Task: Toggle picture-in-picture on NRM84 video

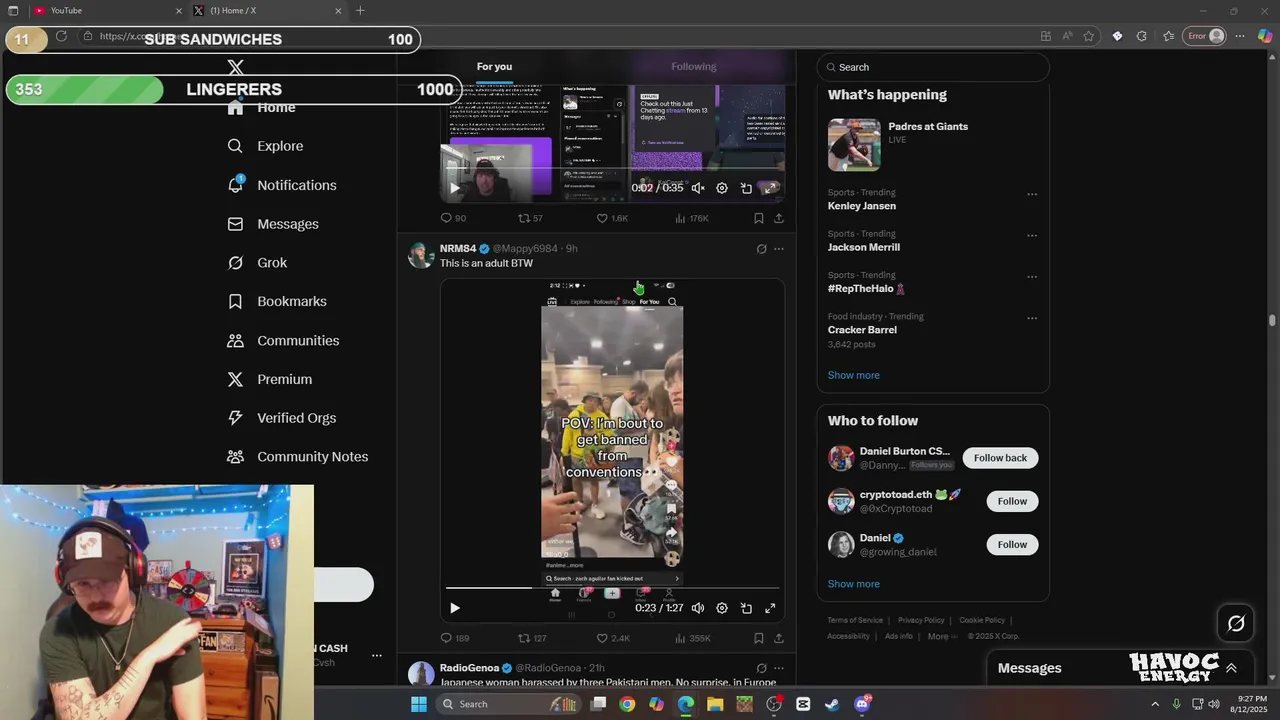Action: click(746, 608)
